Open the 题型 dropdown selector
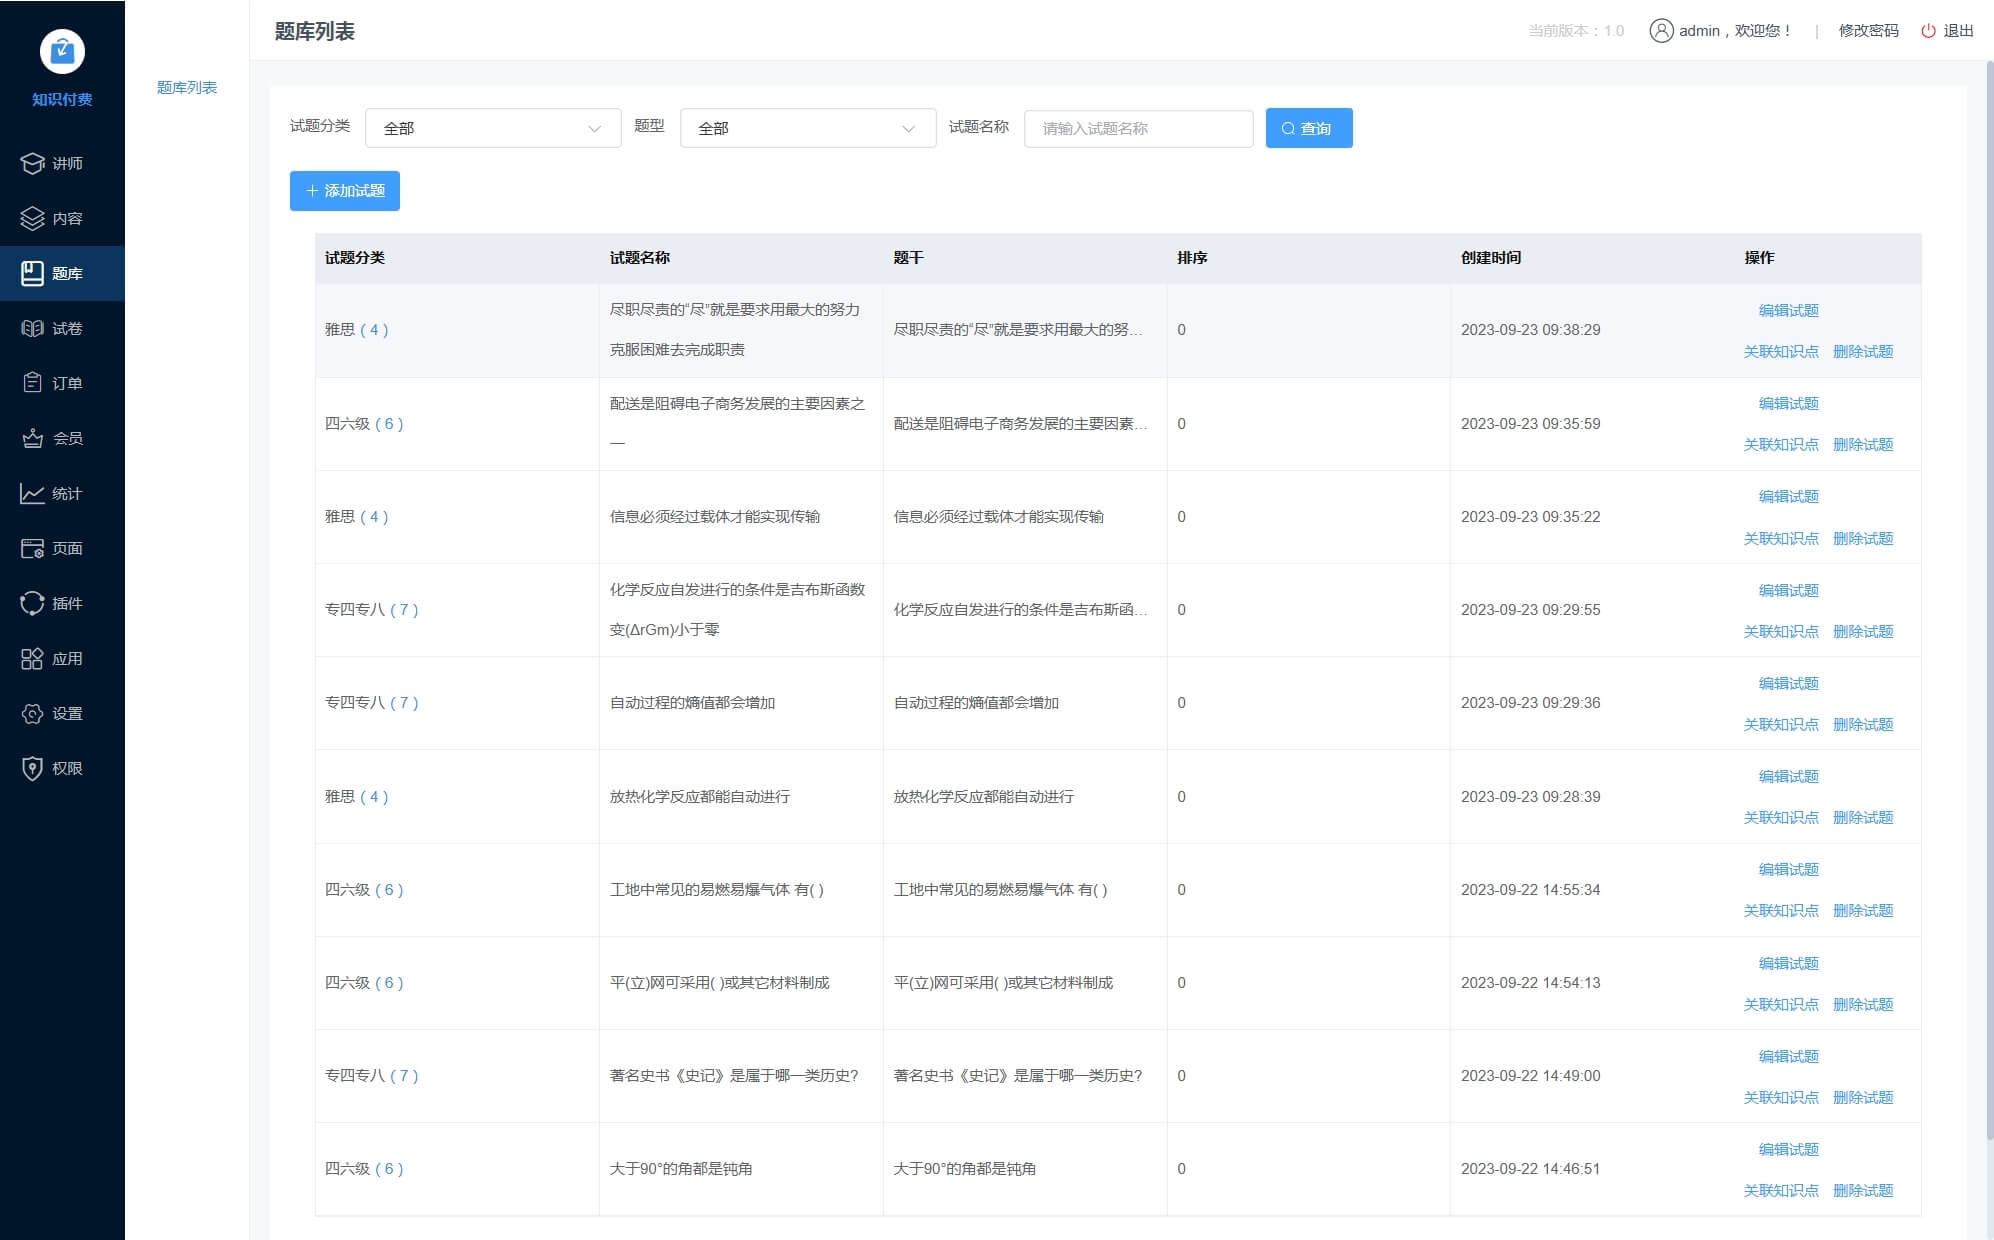This screenshot has width=1994, height=1240. tap(807, 128)
